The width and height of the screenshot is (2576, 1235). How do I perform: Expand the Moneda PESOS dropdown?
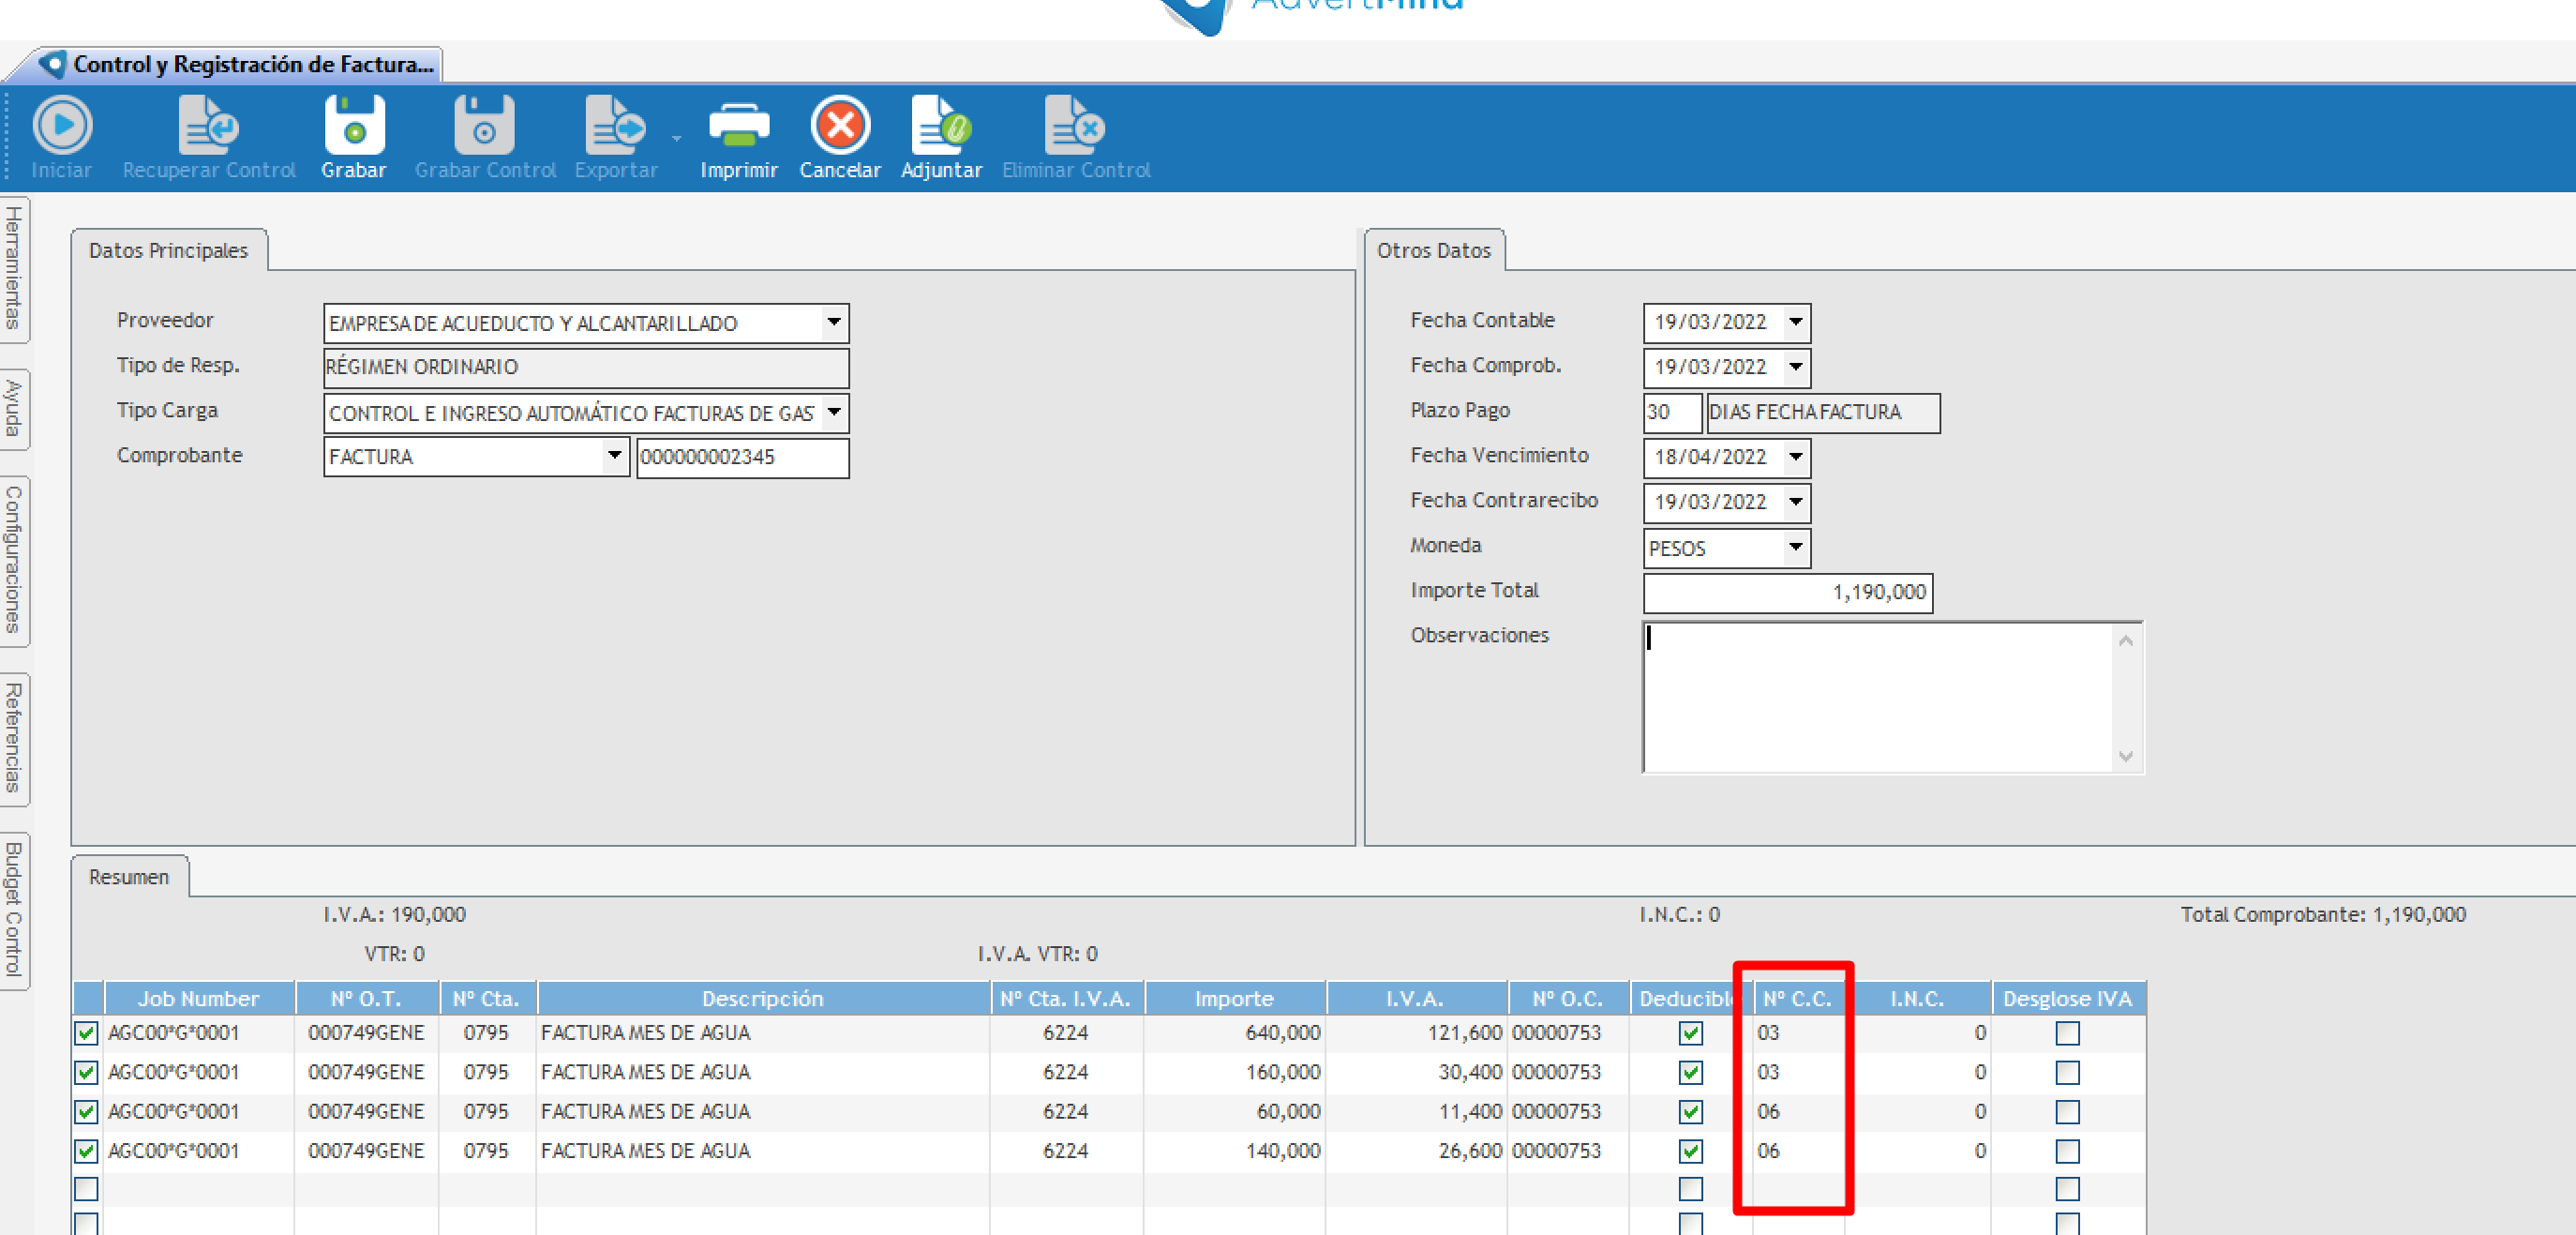[x=1795, y=547]
